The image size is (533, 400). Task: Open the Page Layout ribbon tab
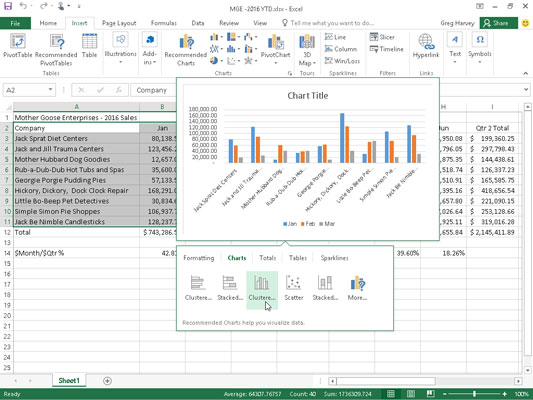pos(119,23)
